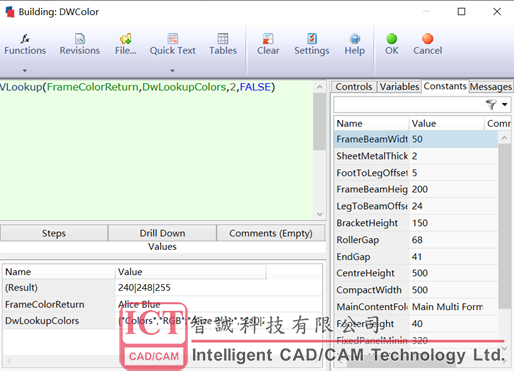Confirm with the green OK button
The width and height of the screenshot is (514, 371).
392,44
